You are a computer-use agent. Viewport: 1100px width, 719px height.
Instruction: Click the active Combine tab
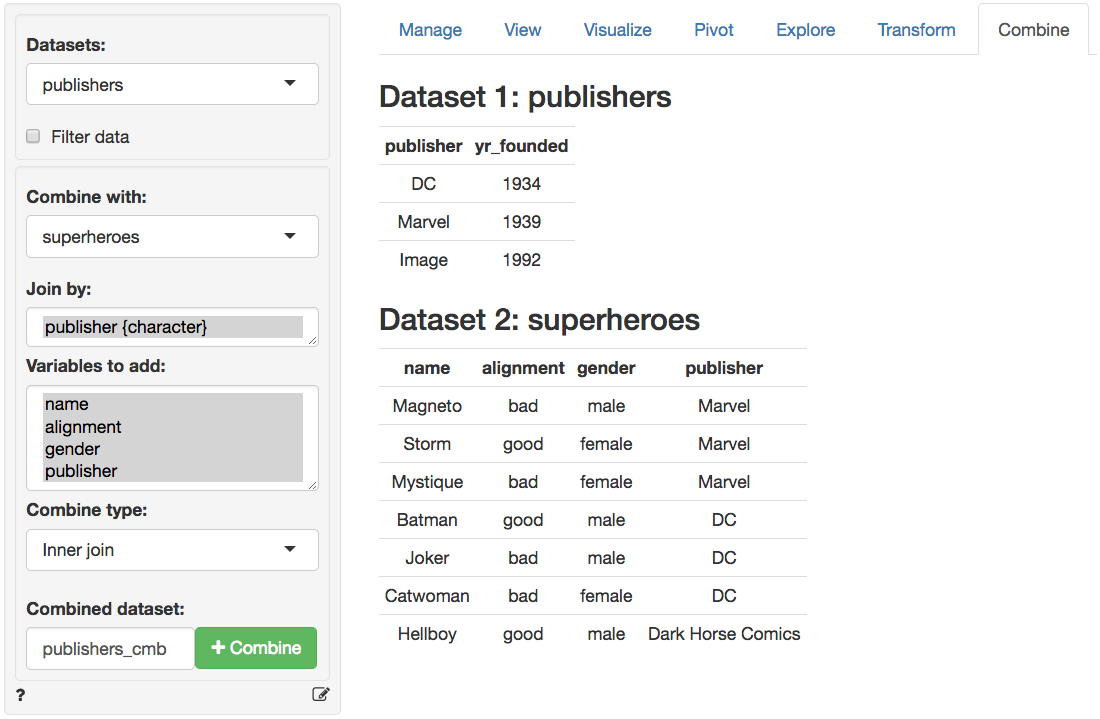[x=1033, y=30]
